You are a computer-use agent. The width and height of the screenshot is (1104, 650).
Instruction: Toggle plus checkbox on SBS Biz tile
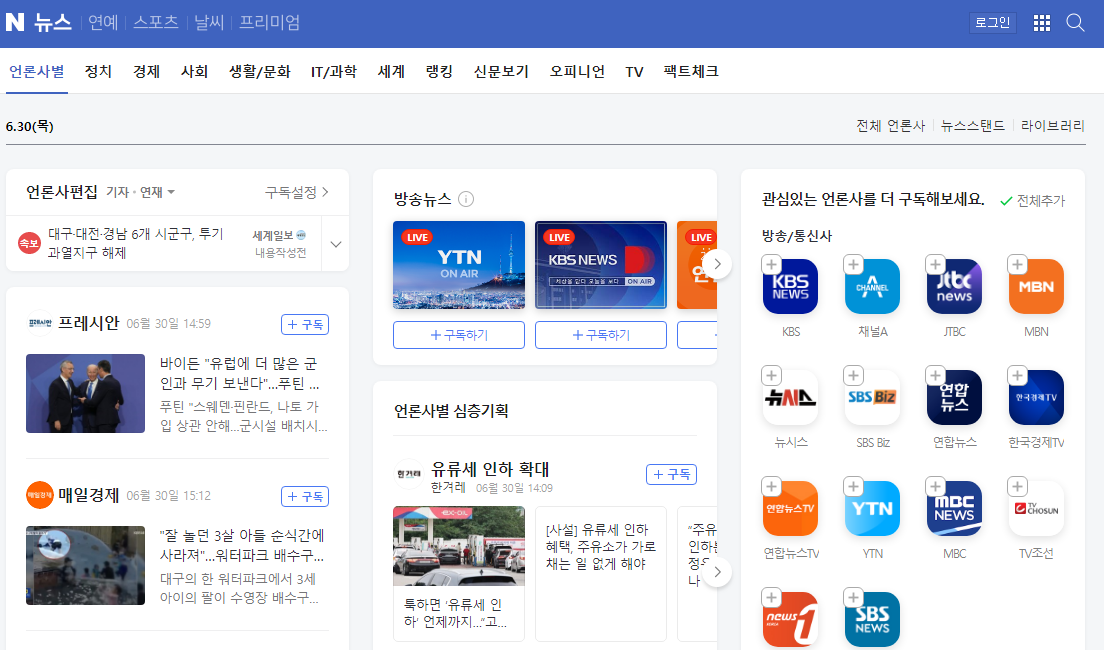pos(853,375)
